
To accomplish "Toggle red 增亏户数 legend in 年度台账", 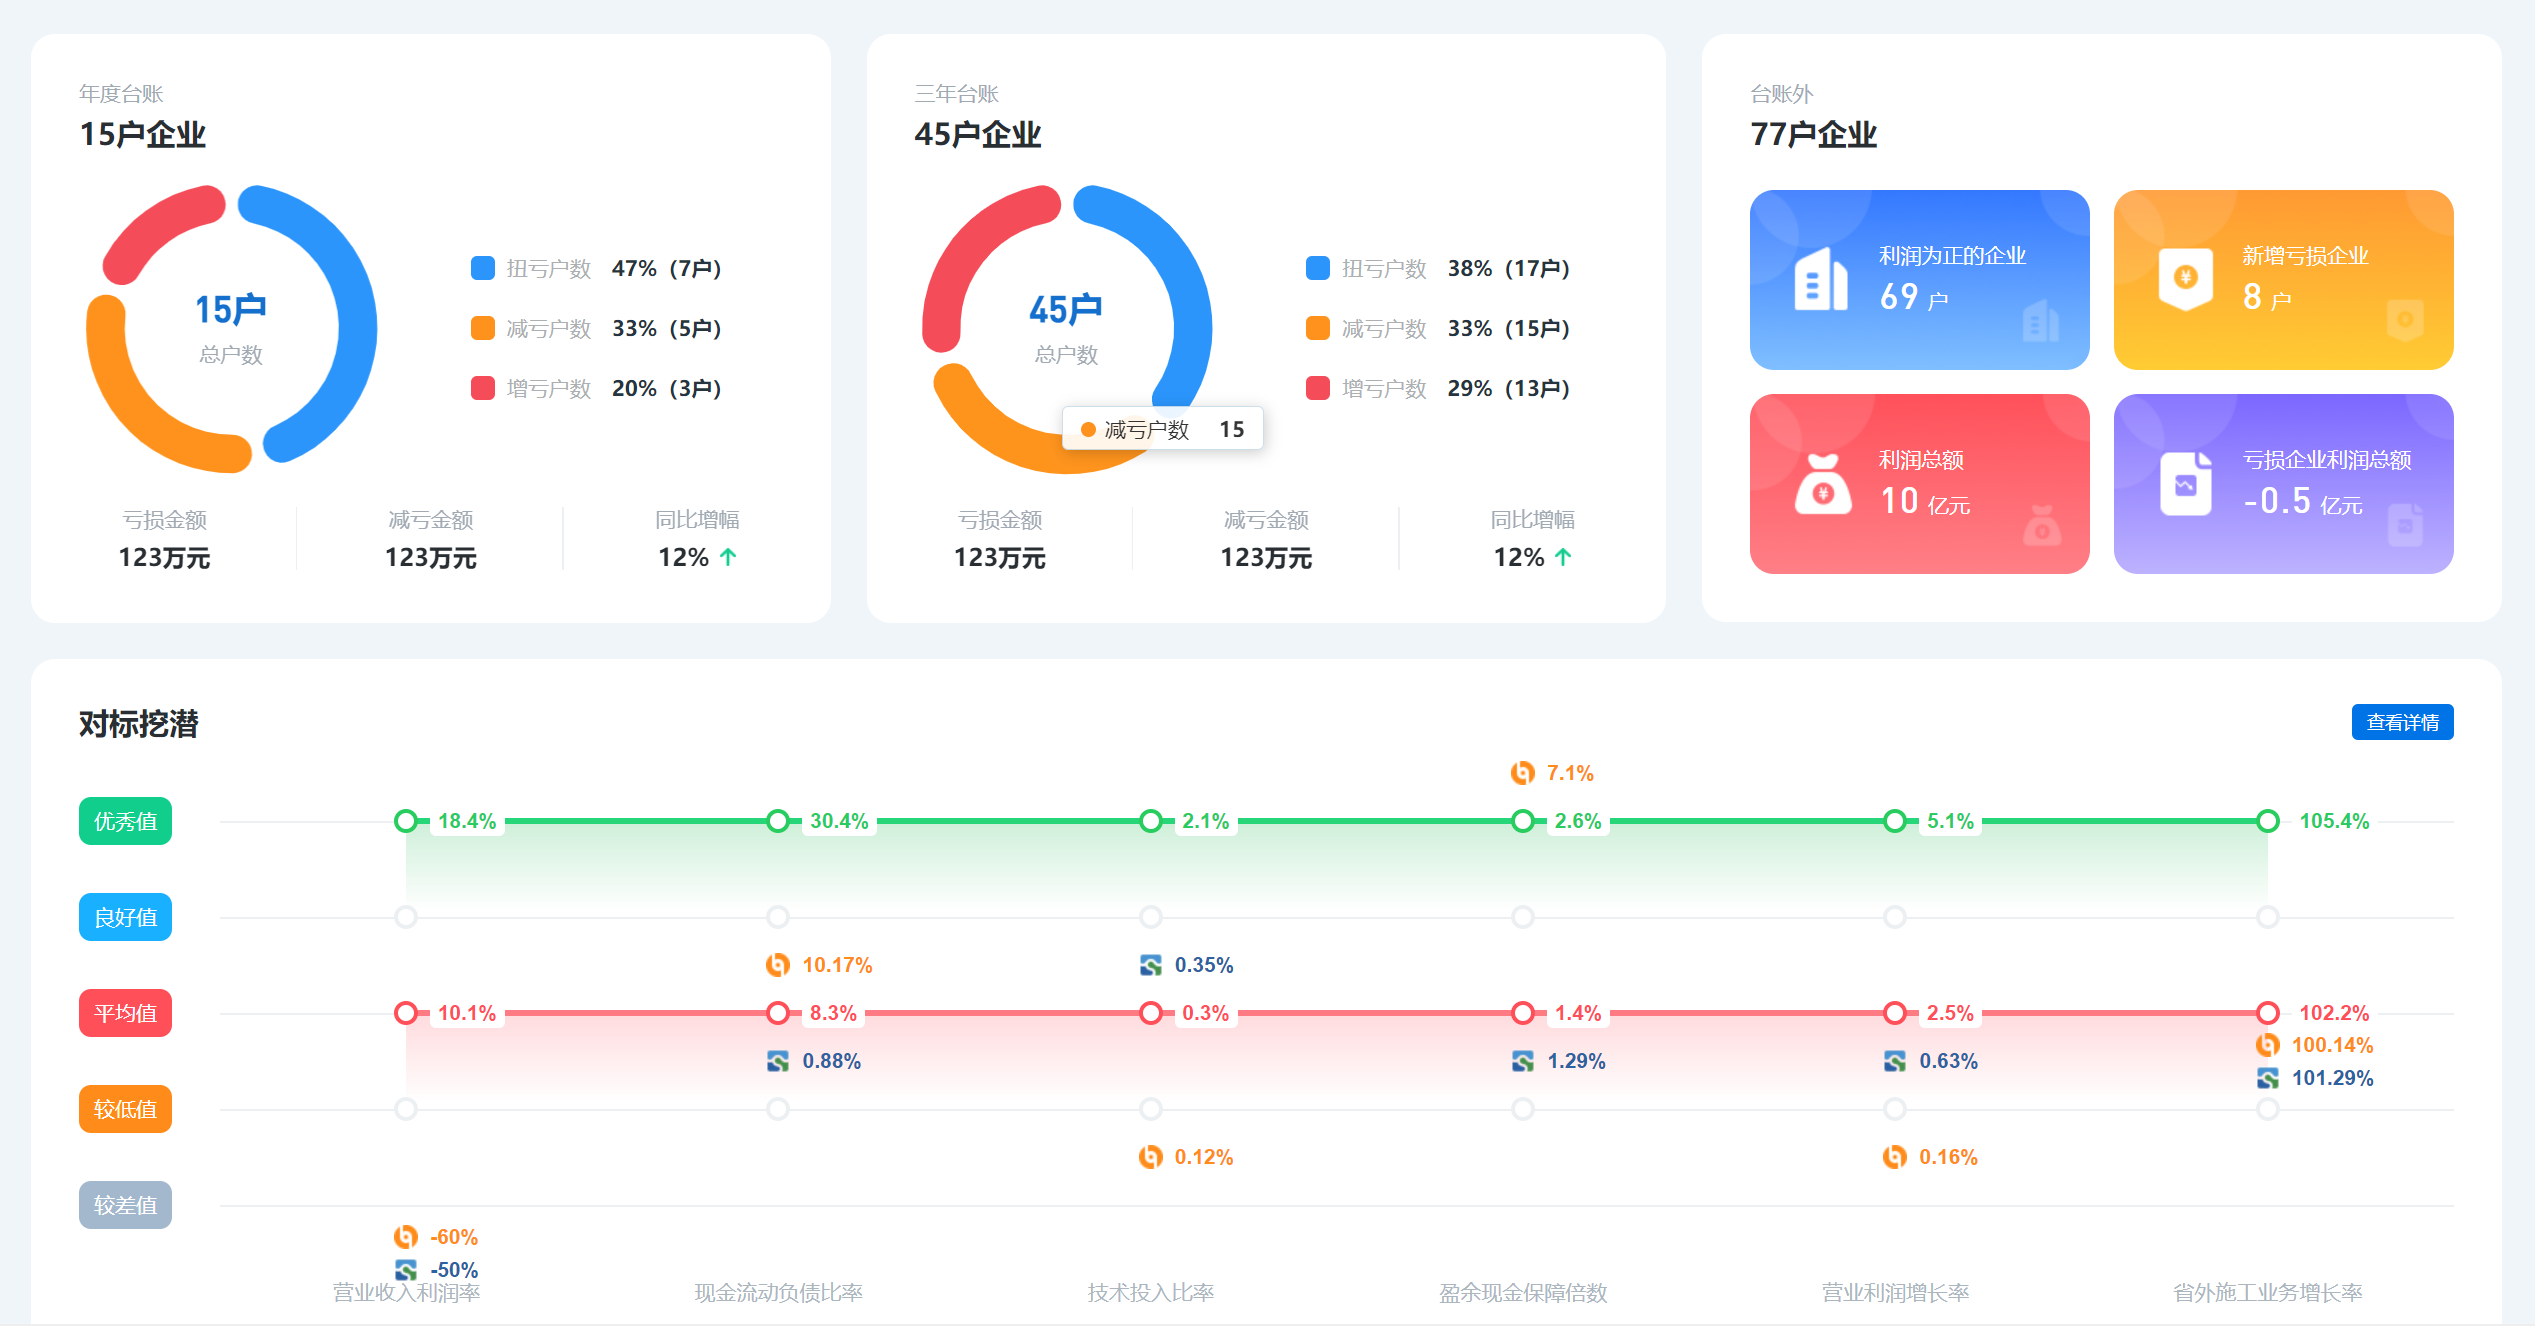I will (x=483, y=388).
